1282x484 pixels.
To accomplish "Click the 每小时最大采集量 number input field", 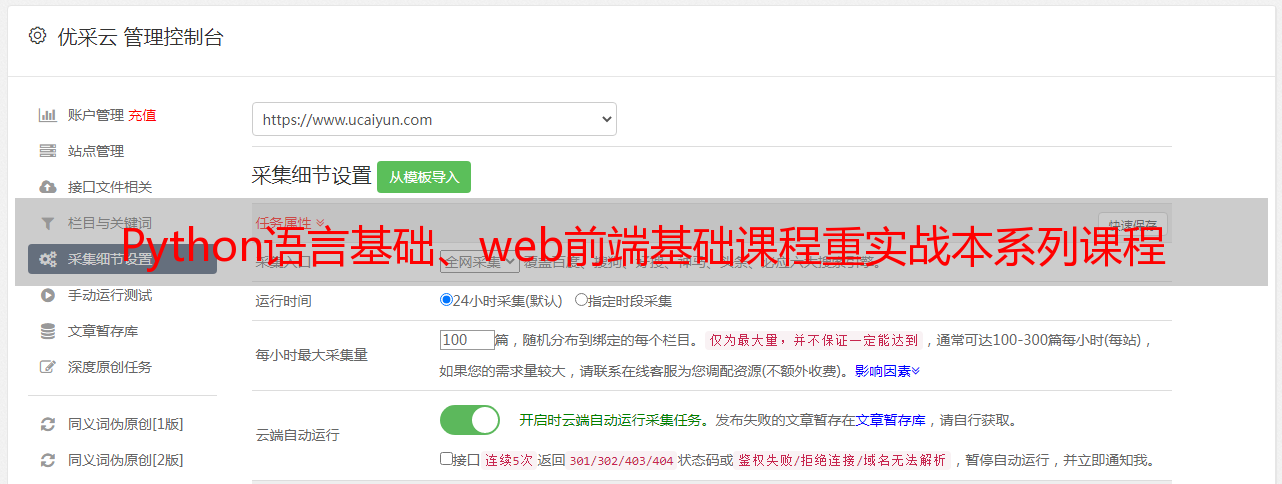I will 467,340.
